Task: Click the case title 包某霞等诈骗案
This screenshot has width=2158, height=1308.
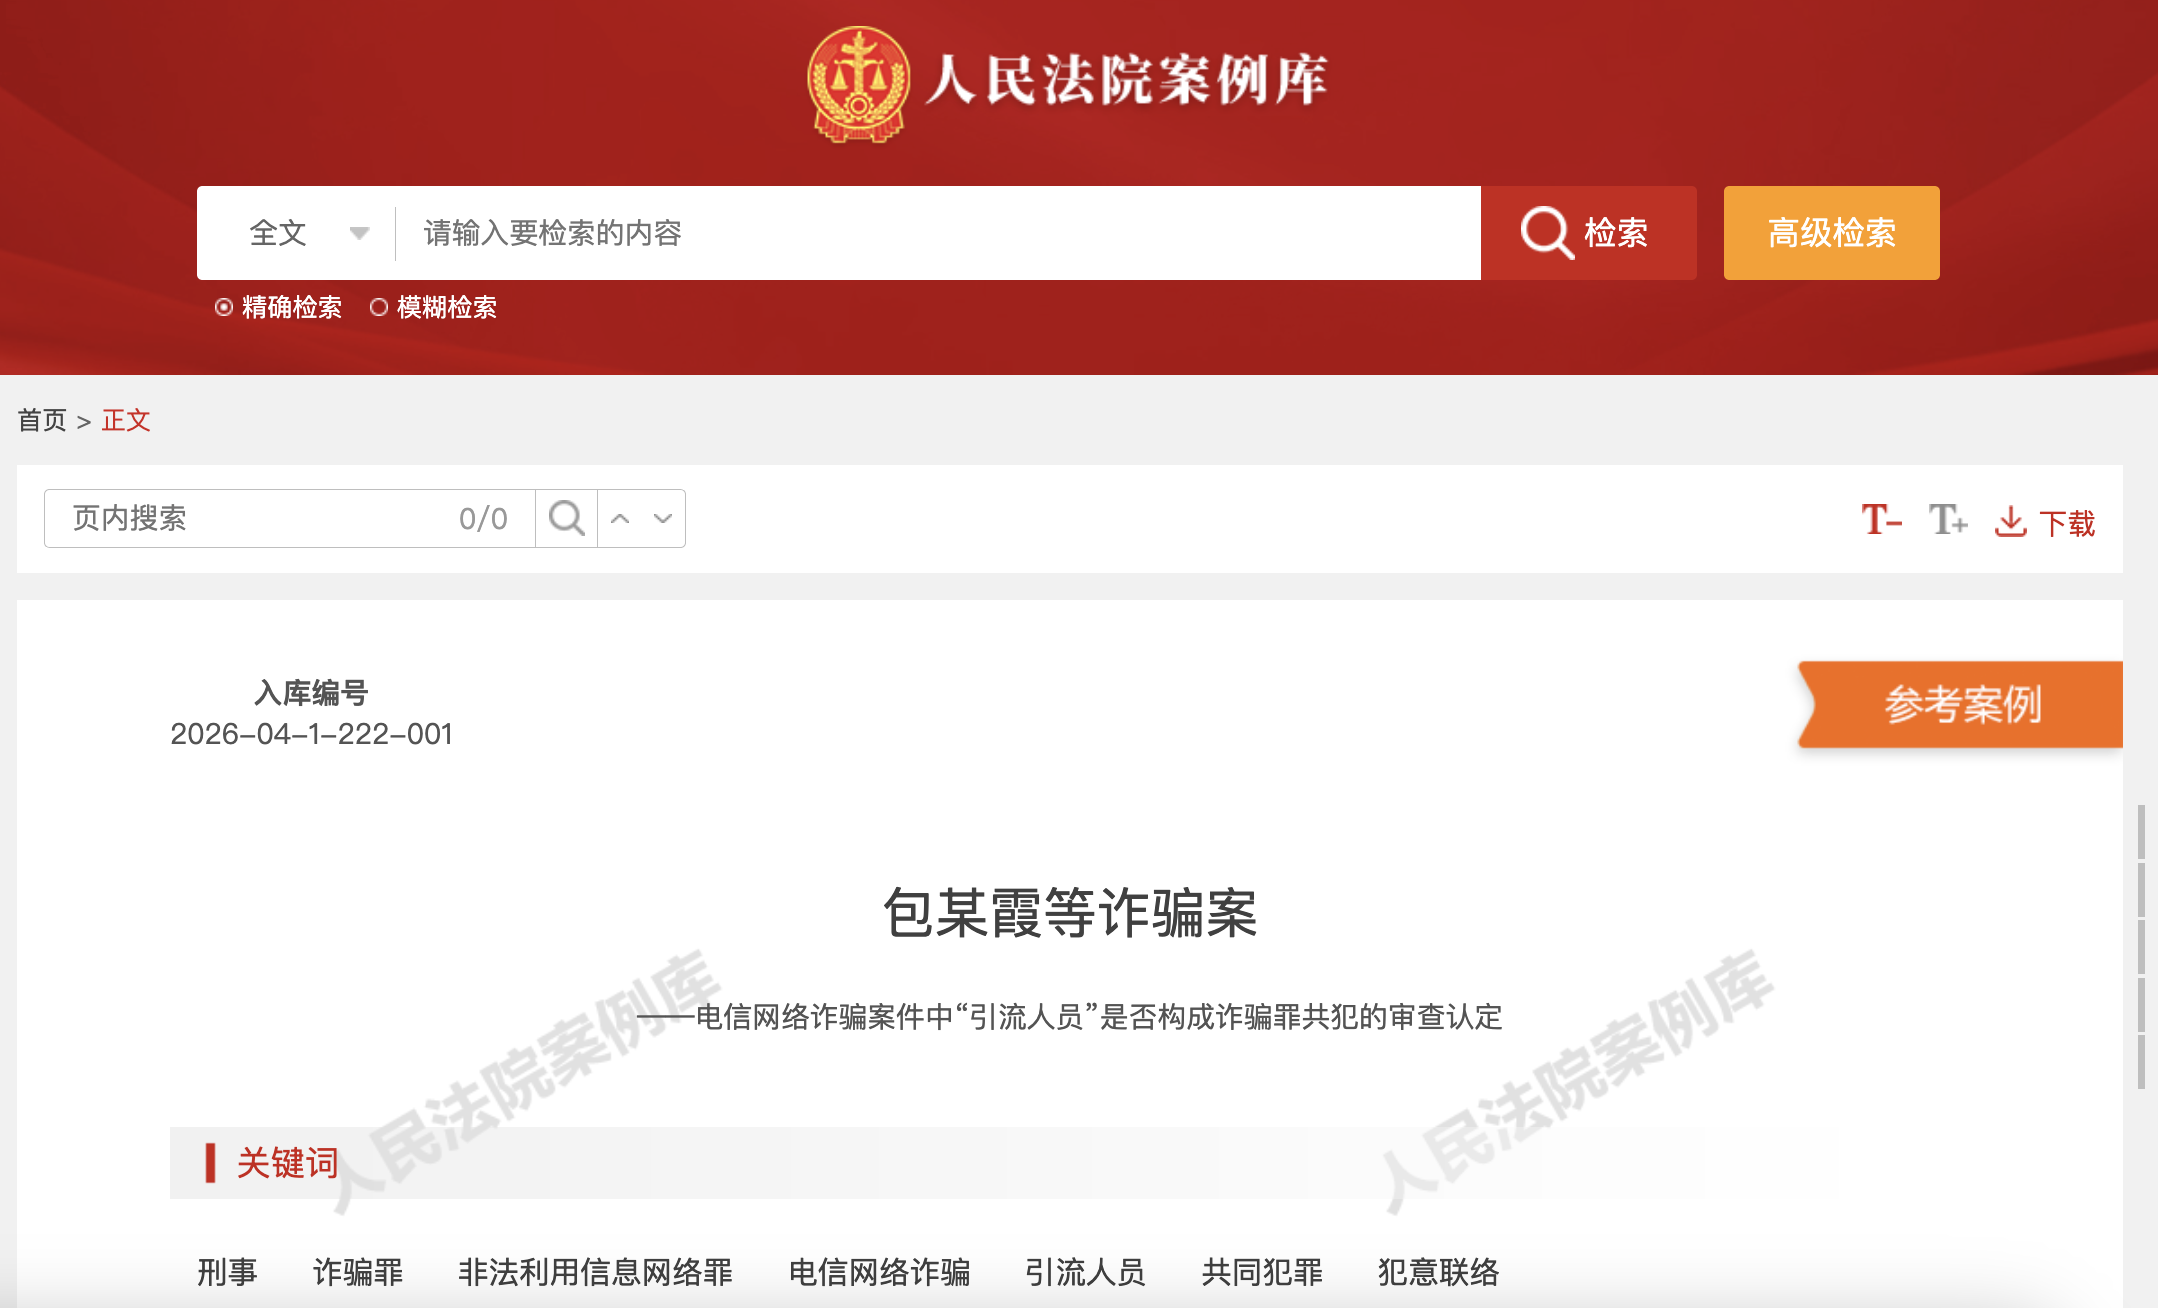Action: click(1070, 913)
